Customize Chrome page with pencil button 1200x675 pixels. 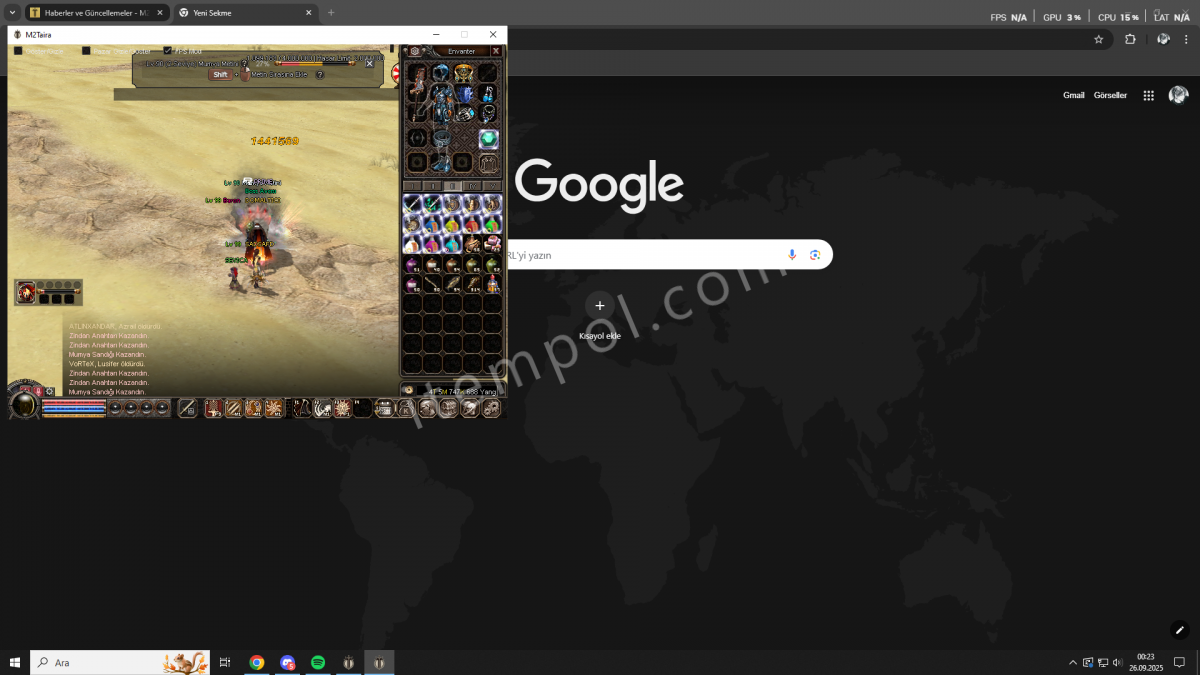pos(1180,630)
